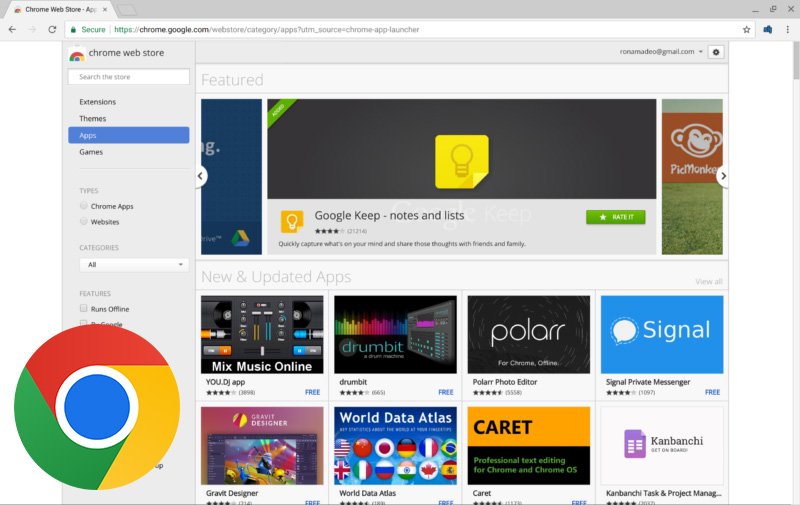
Task: Click FREE under YOU.DJ app
Action: 312,392
